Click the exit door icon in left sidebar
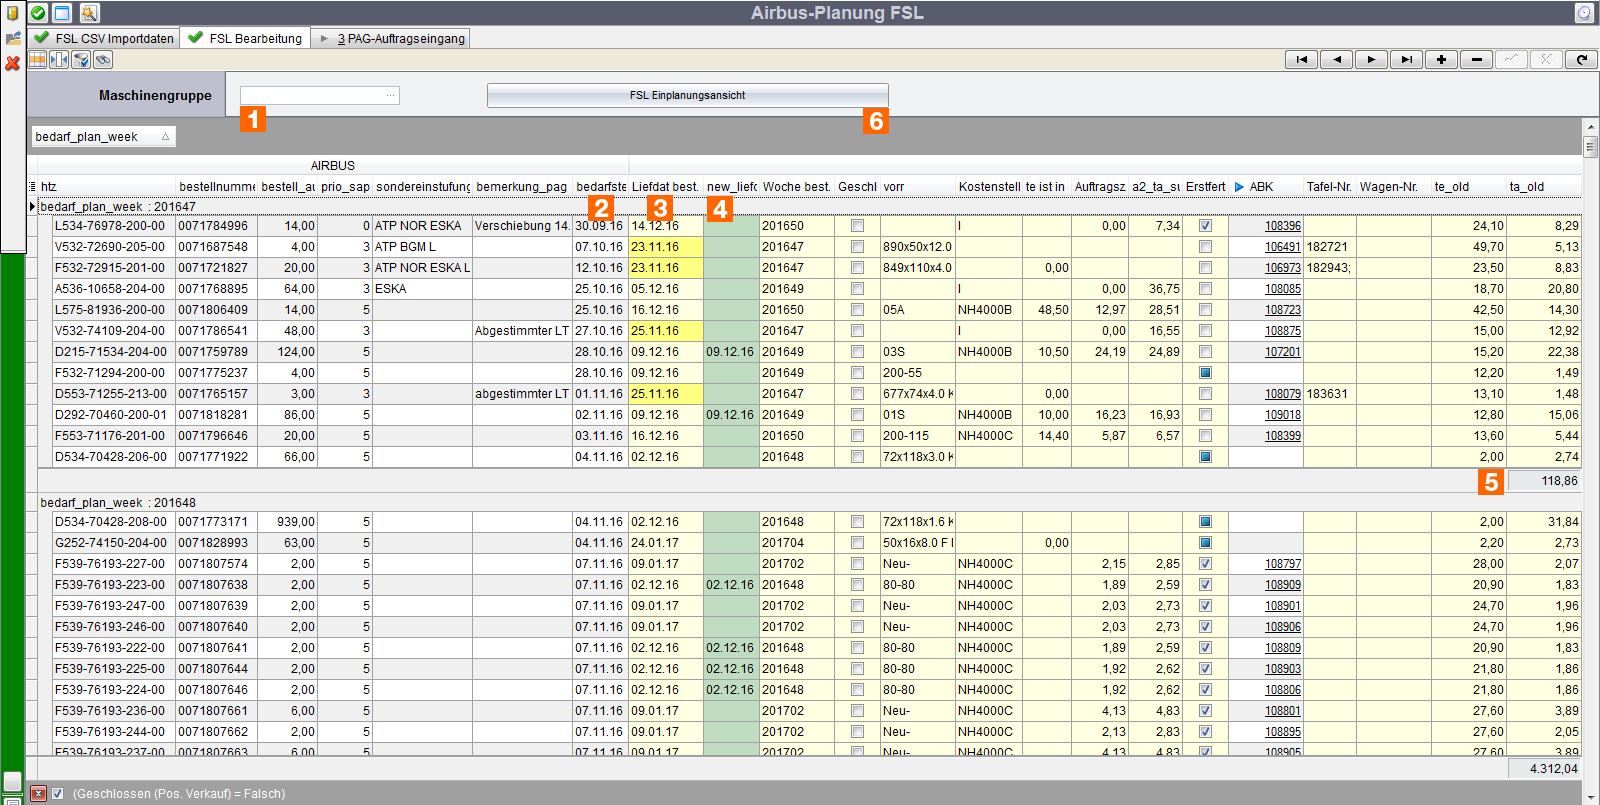 (x=12, y=13)
